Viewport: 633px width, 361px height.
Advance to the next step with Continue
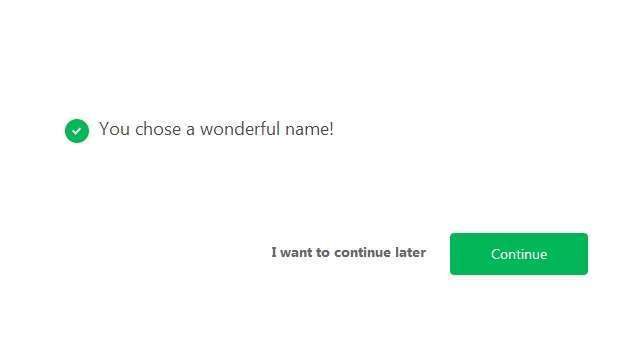(x=519, y=254)
